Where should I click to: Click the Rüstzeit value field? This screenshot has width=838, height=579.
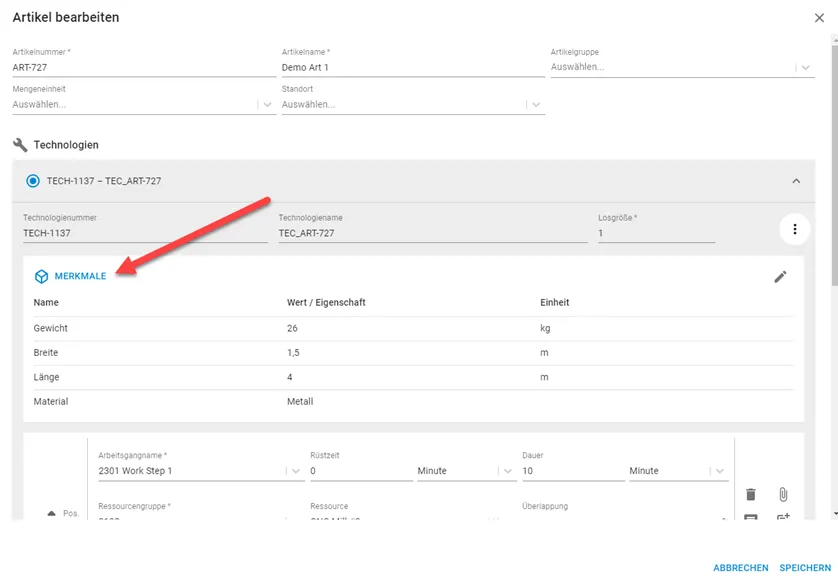361,471
